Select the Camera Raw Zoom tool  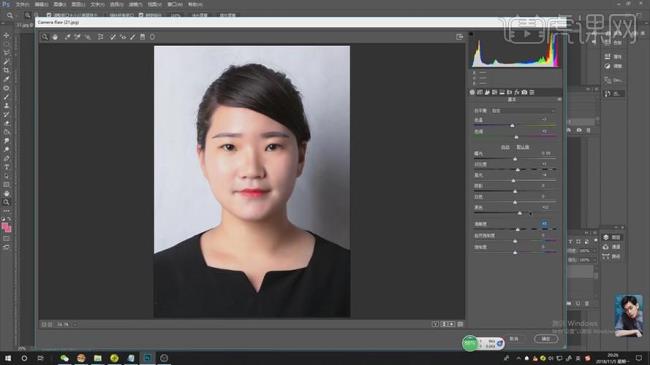point(44,37)
